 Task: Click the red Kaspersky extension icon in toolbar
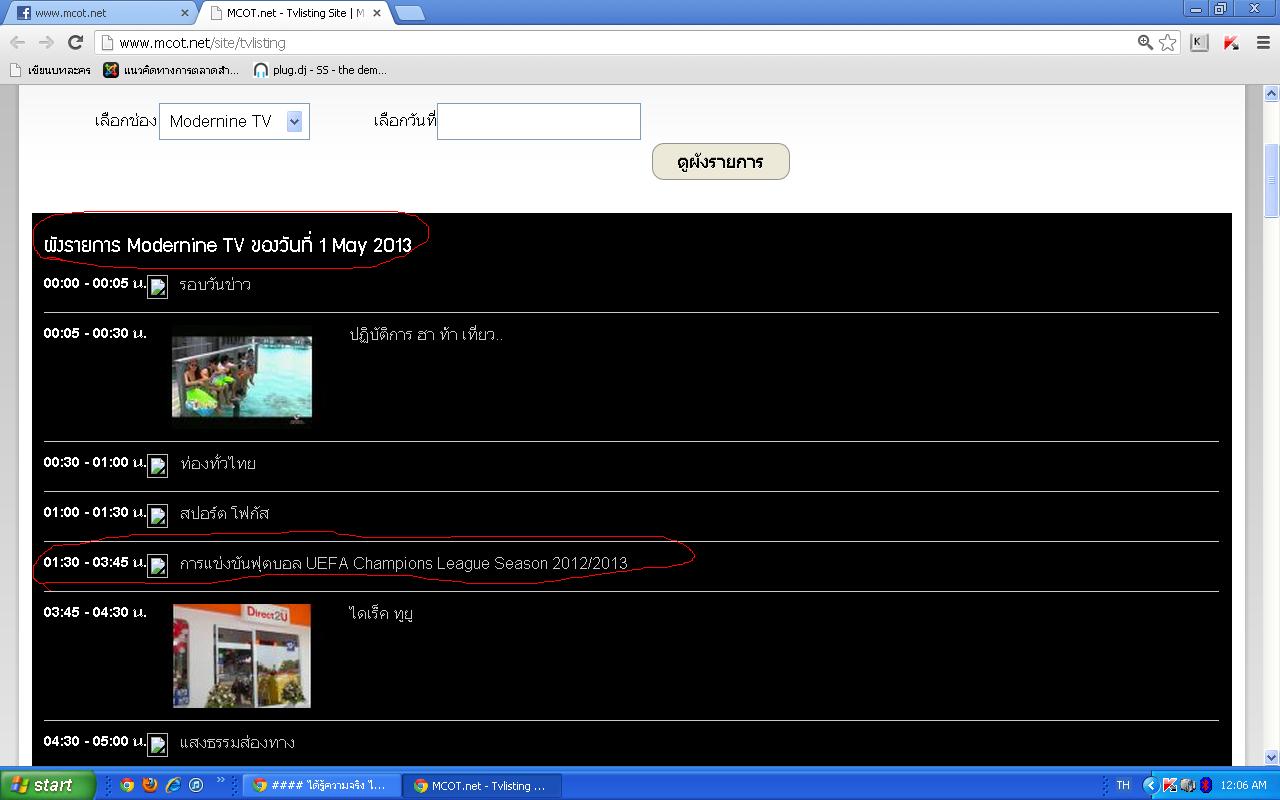(1231, 42)
